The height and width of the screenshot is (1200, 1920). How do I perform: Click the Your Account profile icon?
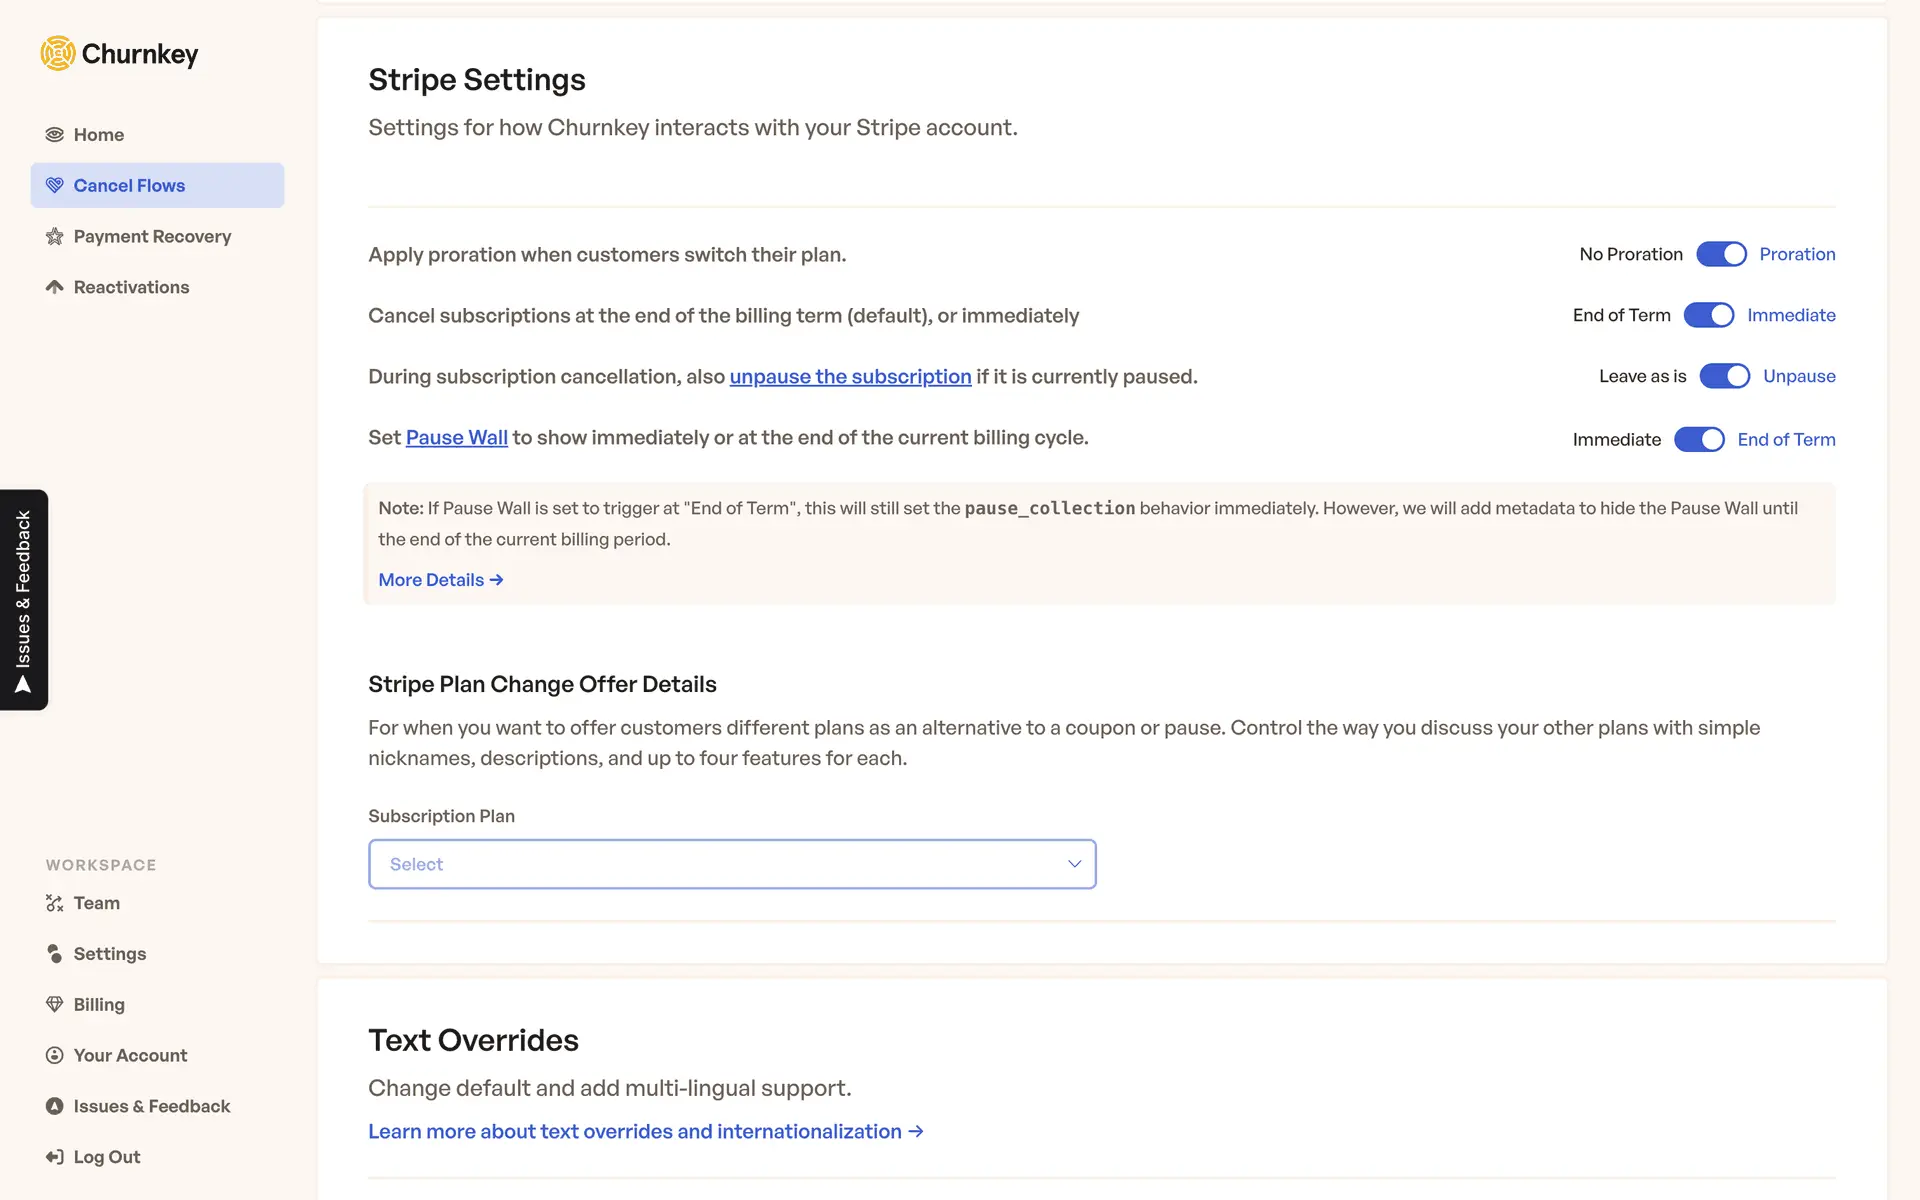(55, 1055)
